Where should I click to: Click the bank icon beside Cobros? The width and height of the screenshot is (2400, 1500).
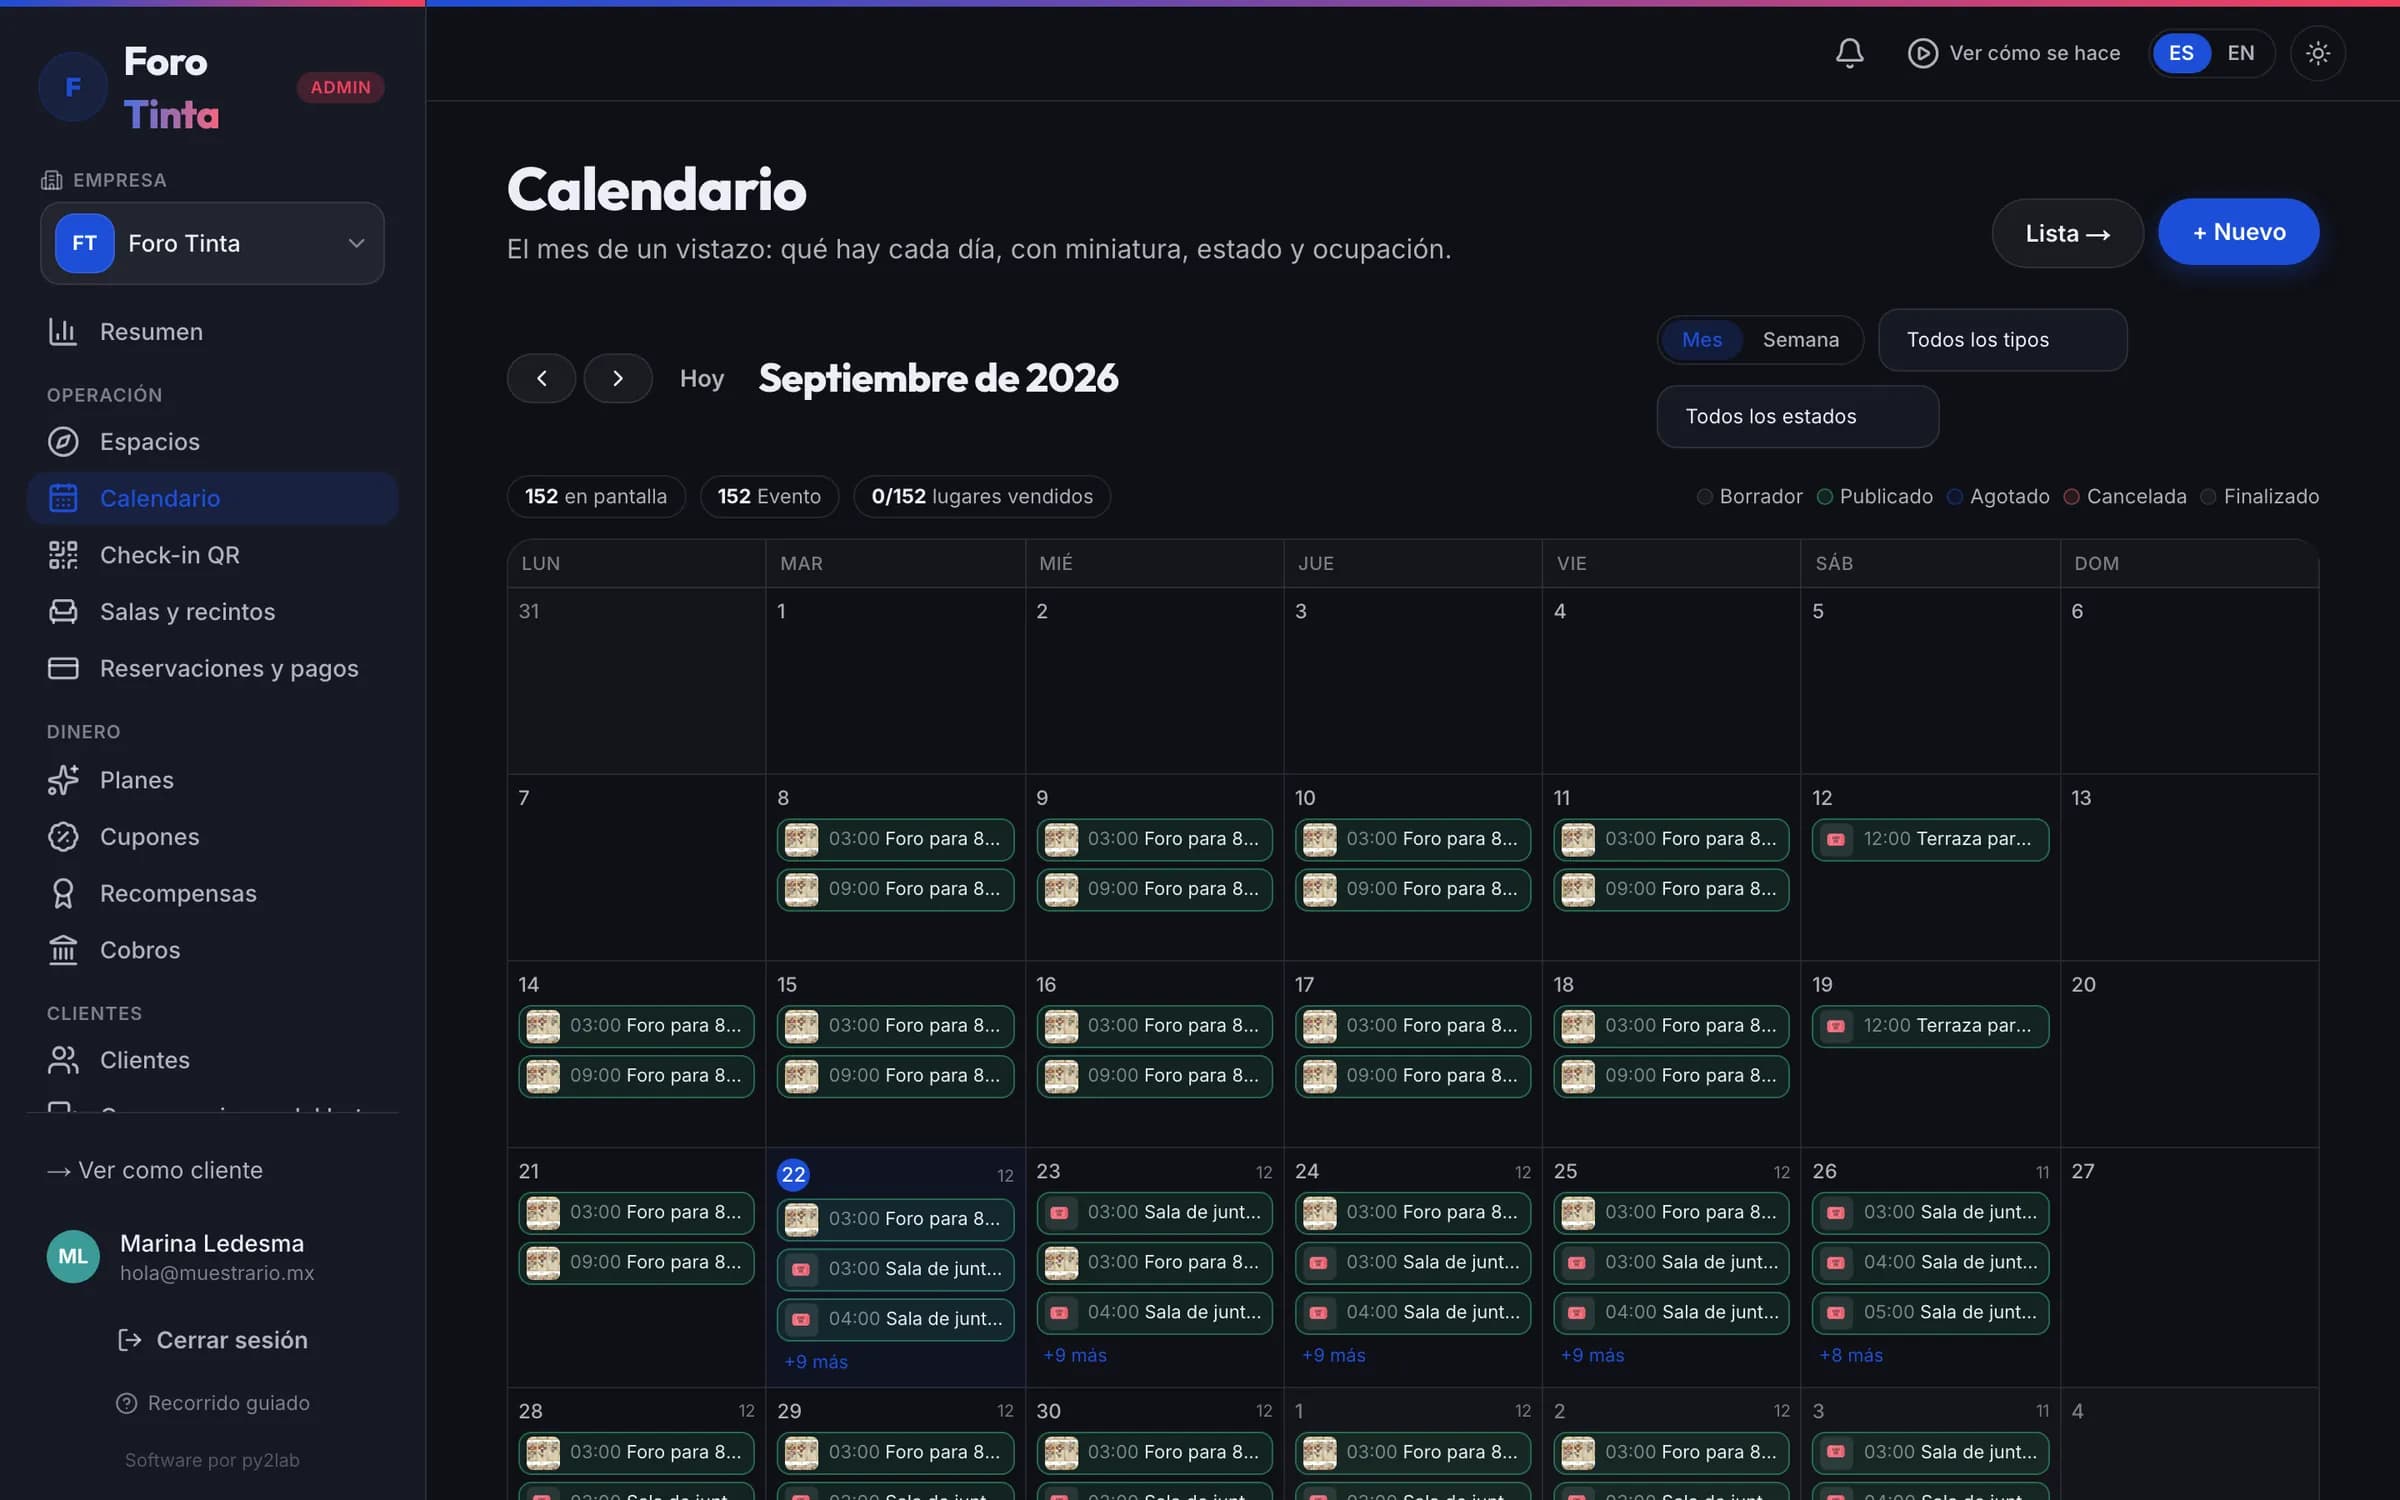click(63, 950)
